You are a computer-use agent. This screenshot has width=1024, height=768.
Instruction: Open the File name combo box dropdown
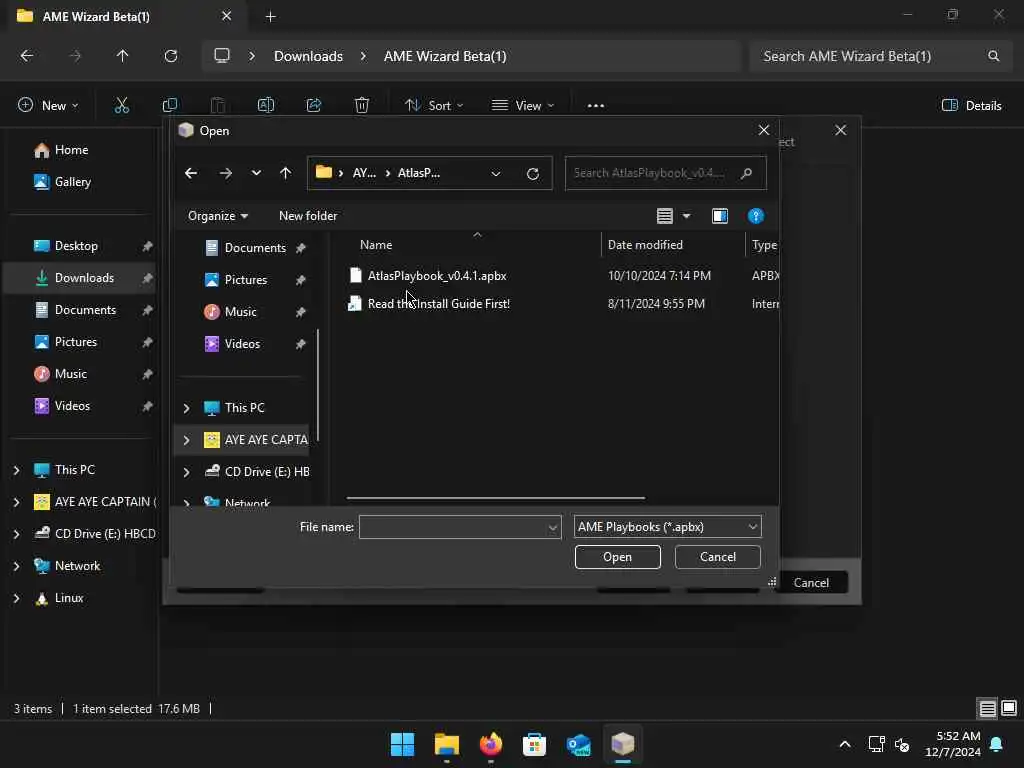552,527
